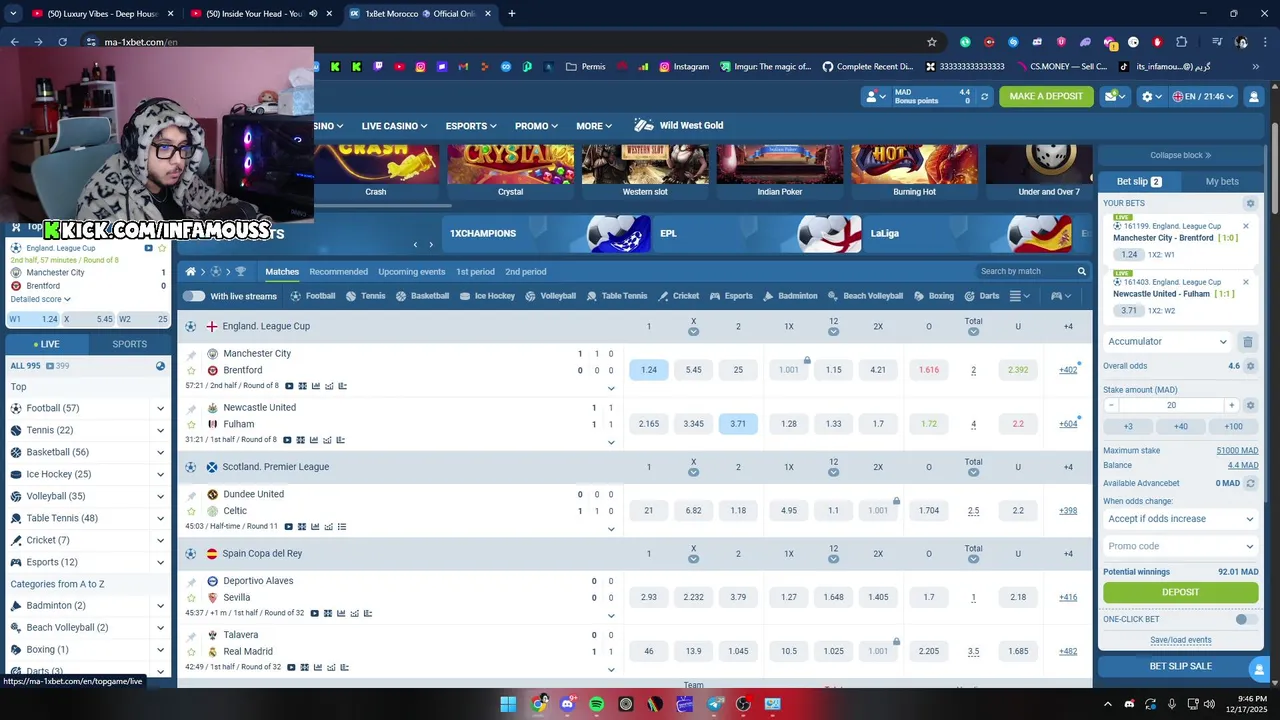Filter matches by Cricket sport icon
1280x720 pixels.
pyautogui.click(x=679, y=296)
